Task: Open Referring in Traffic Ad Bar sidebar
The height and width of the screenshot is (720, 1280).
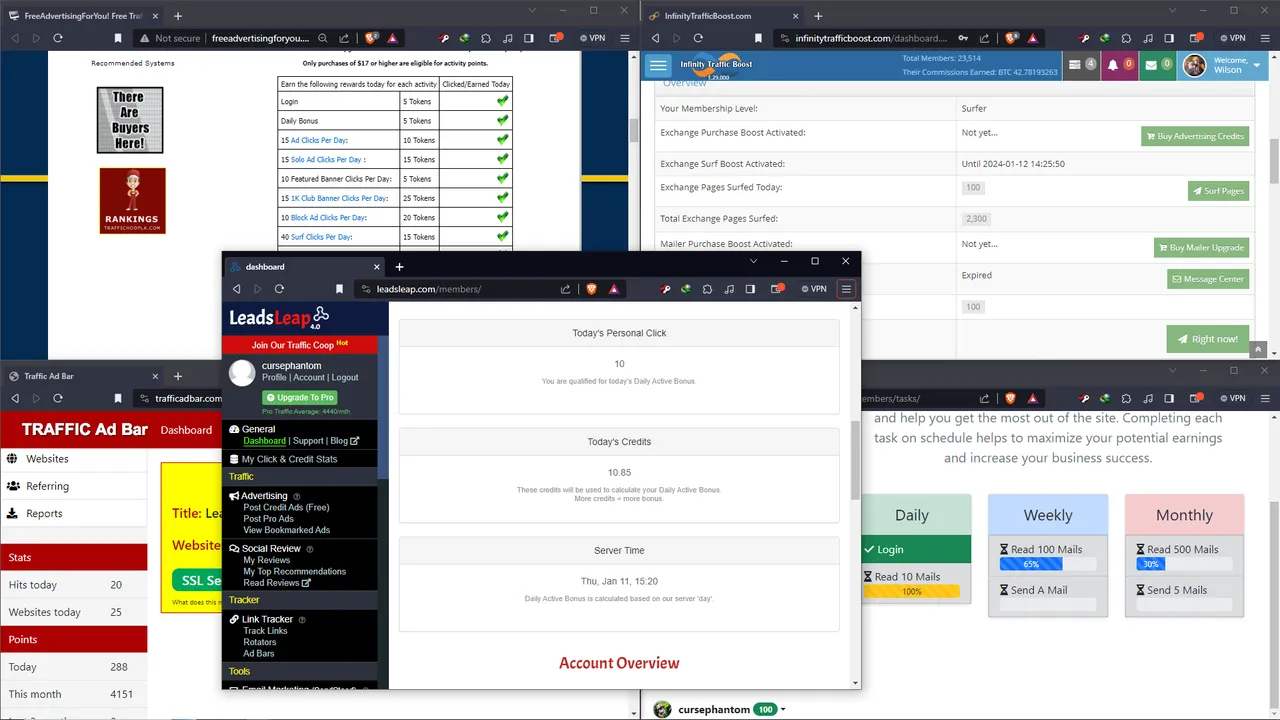Action: pos(73,486)
